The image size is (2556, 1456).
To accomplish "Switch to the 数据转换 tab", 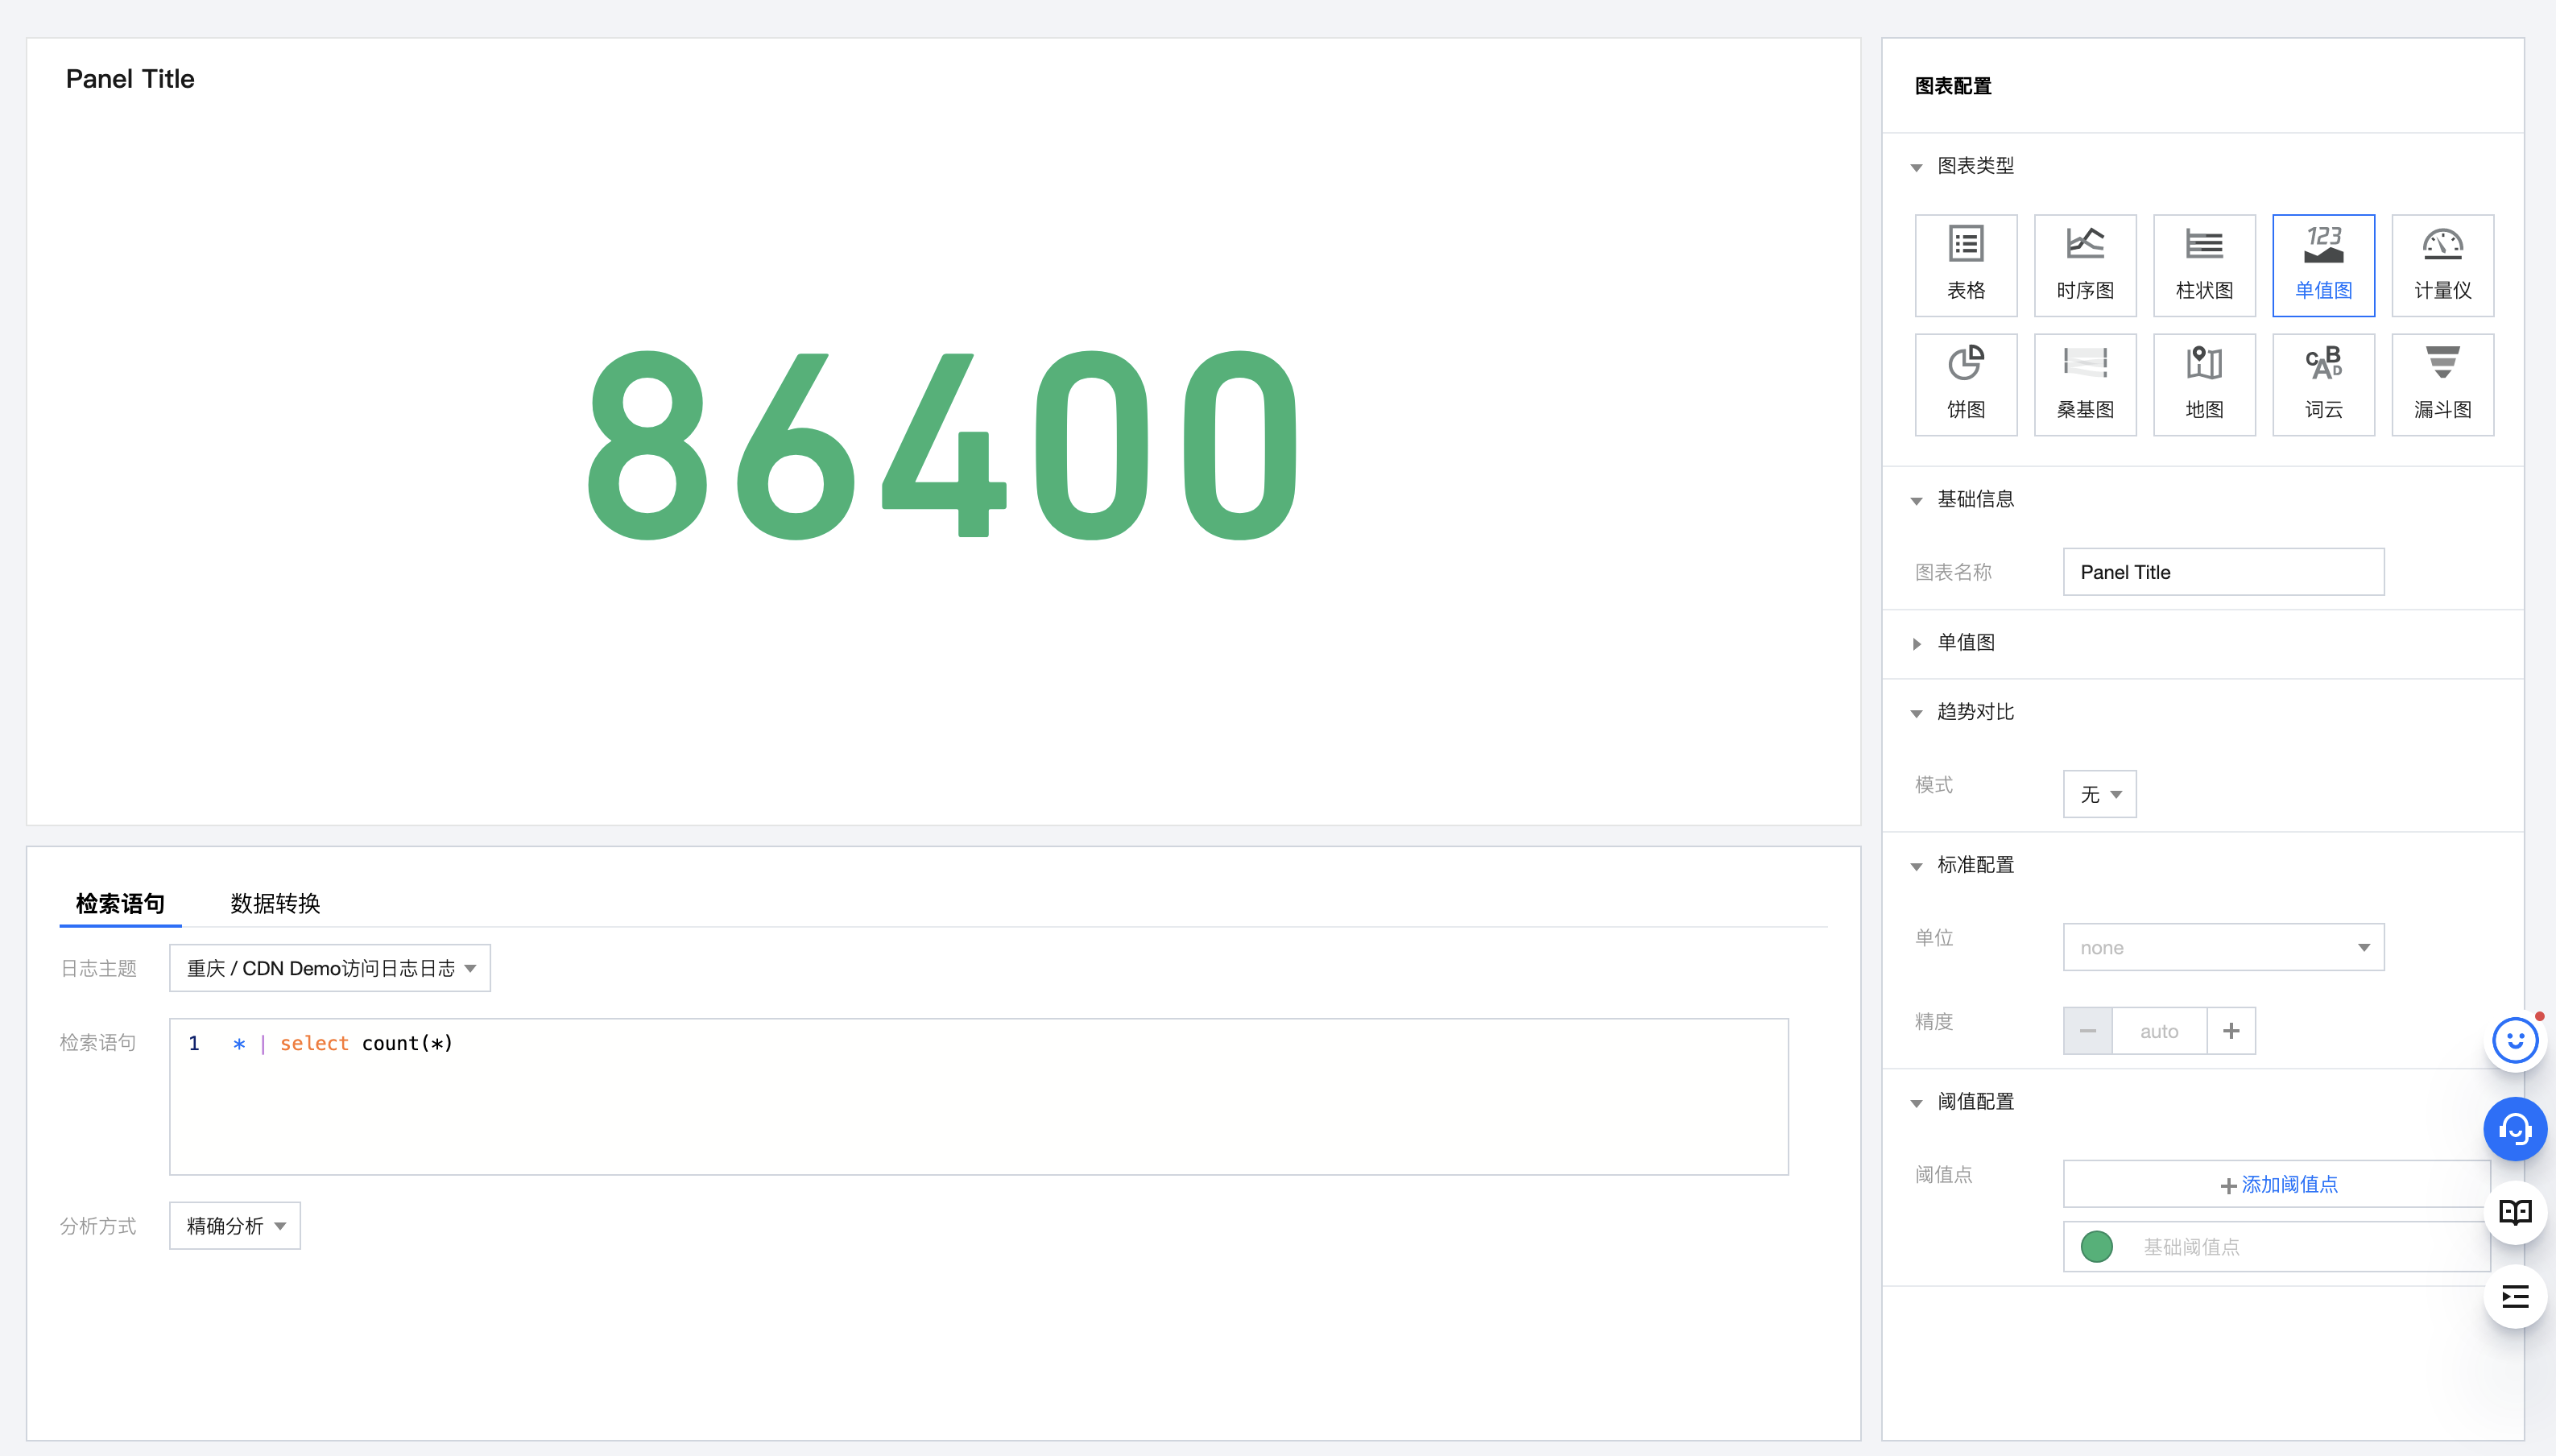I will coord(275,903).
